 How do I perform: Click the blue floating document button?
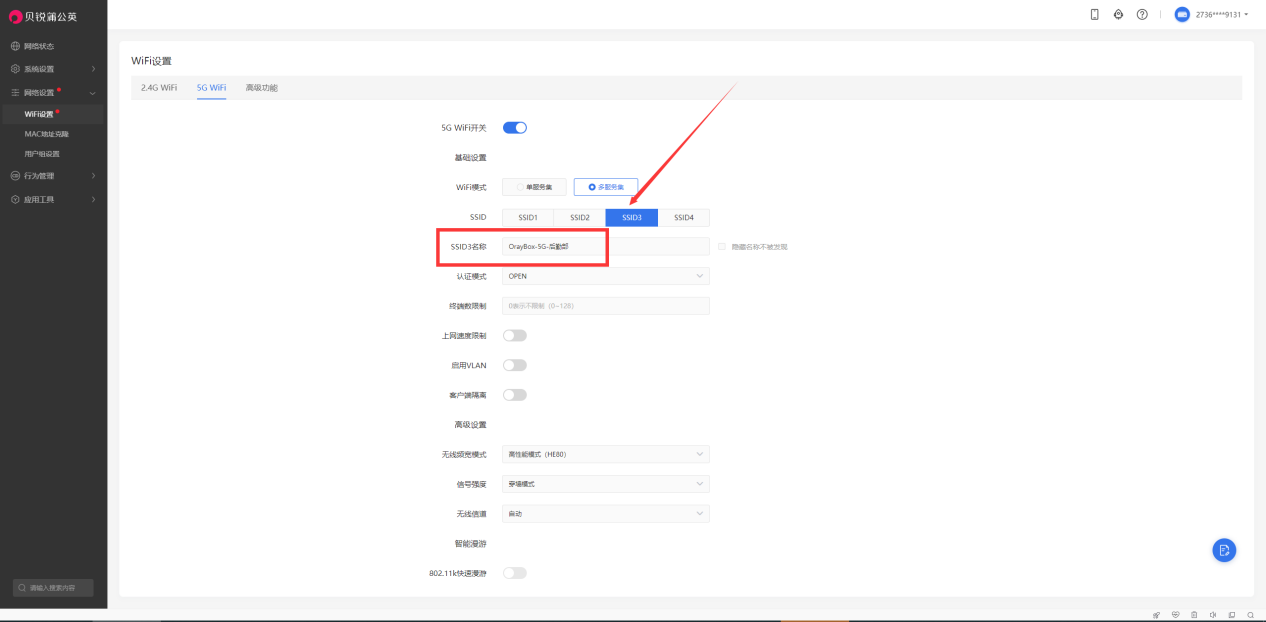1224,550
